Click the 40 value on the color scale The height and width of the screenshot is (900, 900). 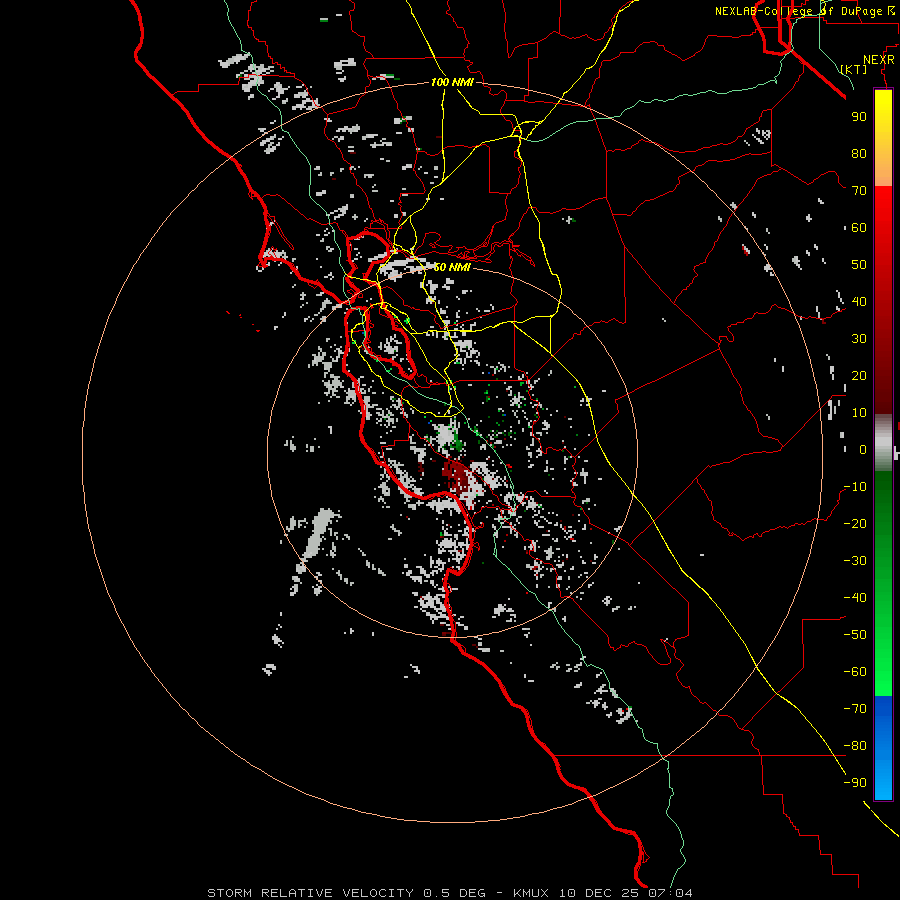coord(859,301)
